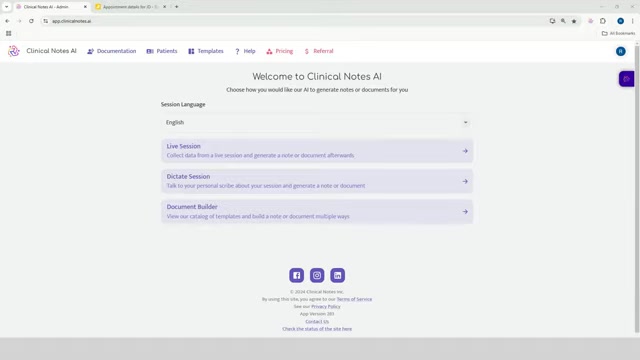
Task: Click the pink extension icon in toolbar
Action: click(x=591, y=21)
